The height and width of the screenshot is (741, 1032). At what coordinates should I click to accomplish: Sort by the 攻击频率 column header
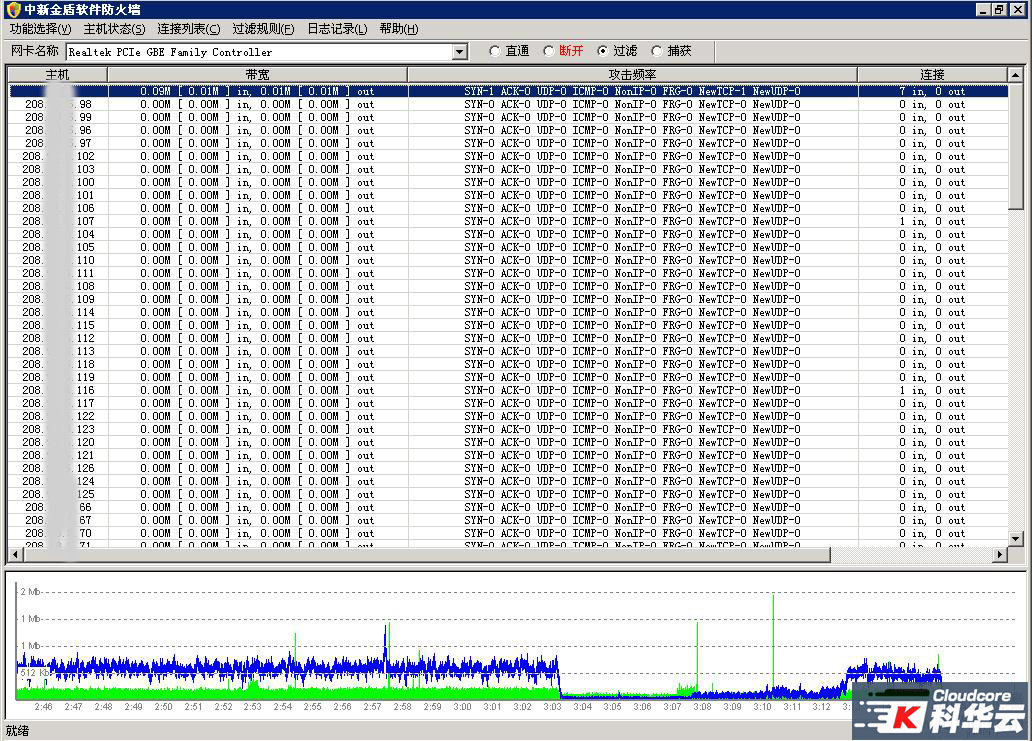632,74
